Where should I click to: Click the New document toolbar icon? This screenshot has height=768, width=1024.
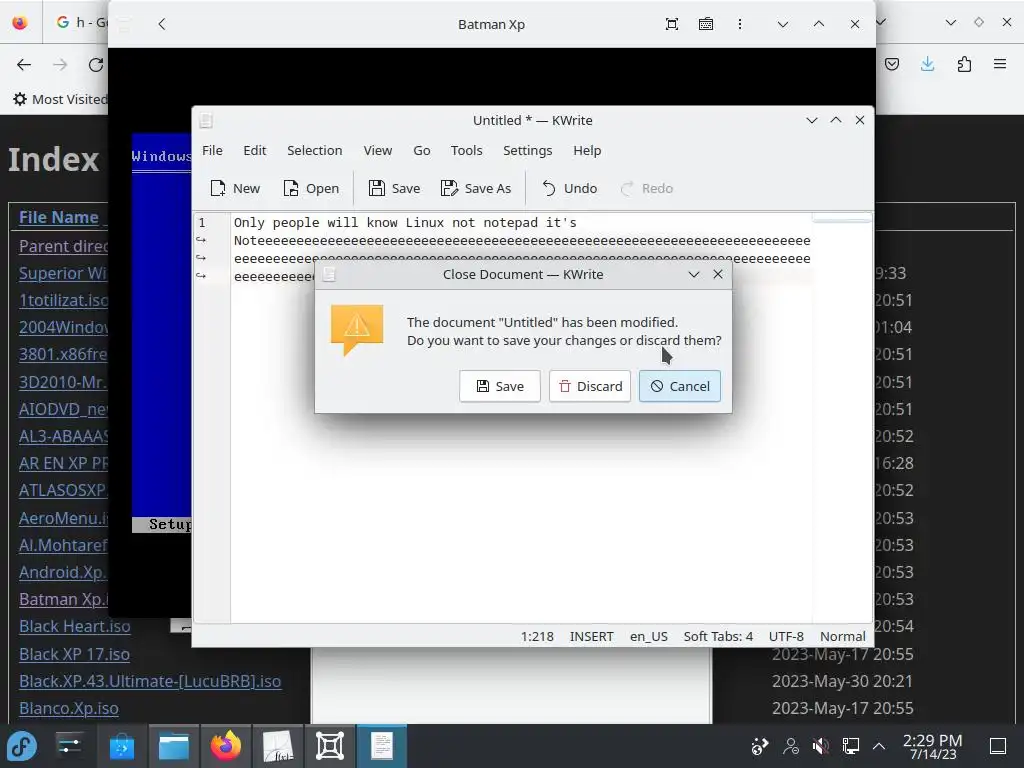tap(235, 188)
